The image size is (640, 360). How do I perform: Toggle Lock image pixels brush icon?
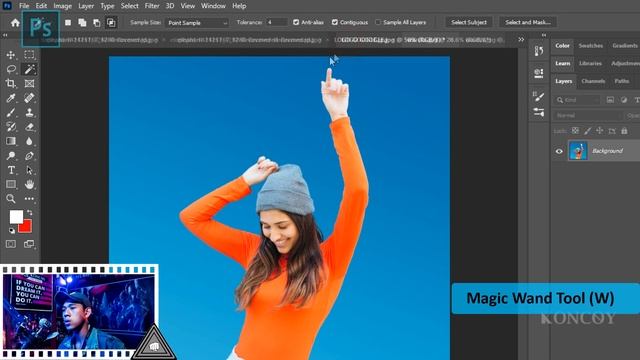tap(587, 131)
